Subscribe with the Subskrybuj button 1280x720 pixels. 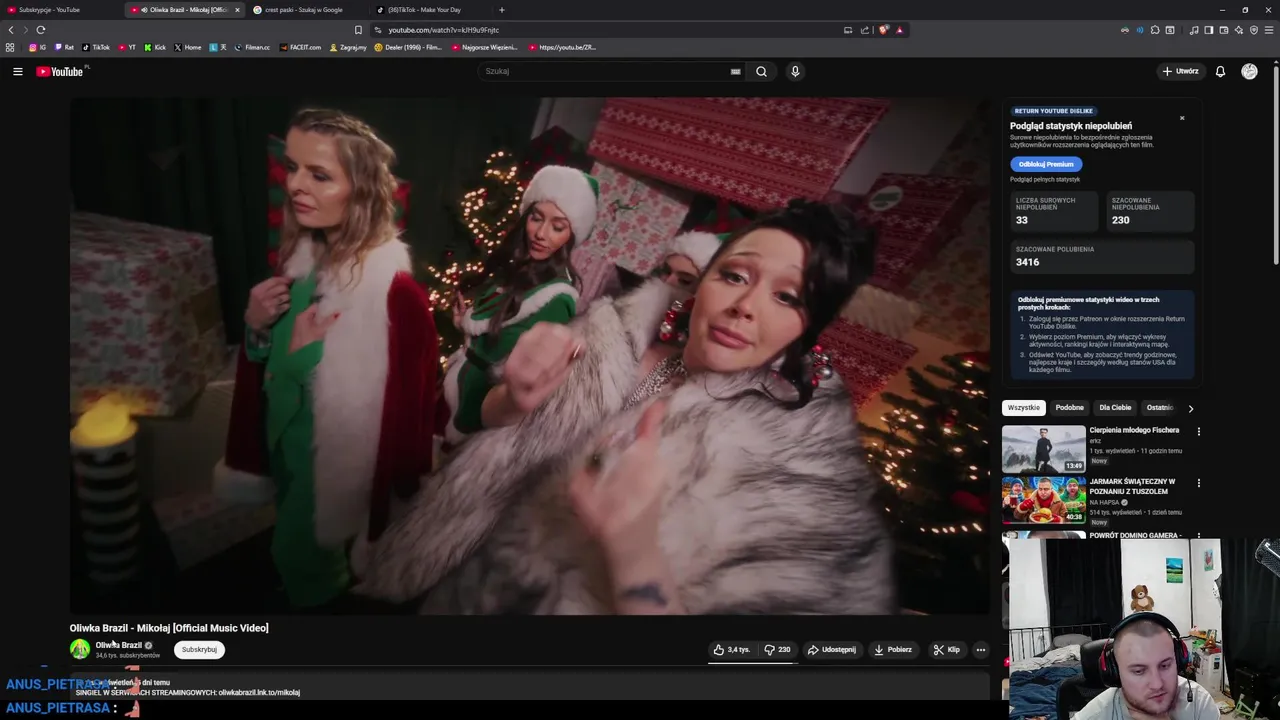pyautogui.click(x=199, y=649)
